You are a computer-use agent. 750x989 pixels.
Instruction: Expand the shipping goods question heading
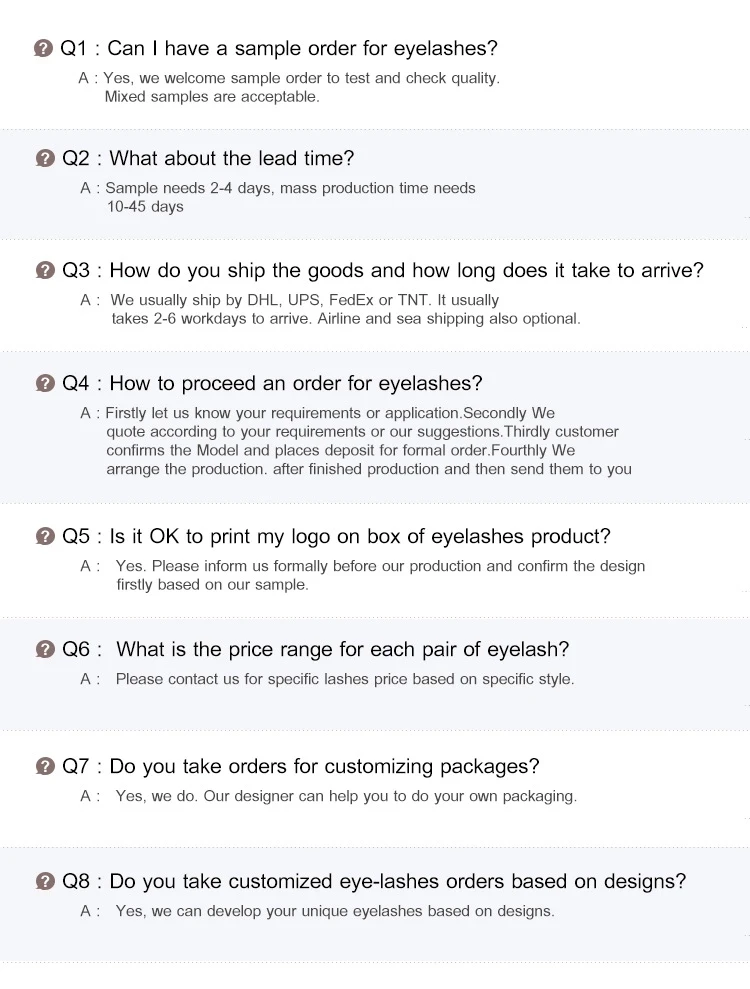(406, 270)
